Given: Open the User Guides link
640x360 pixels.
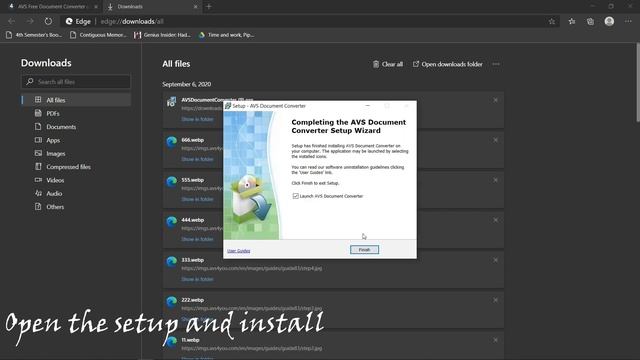Looking at the screenshot, I should 238,251.
